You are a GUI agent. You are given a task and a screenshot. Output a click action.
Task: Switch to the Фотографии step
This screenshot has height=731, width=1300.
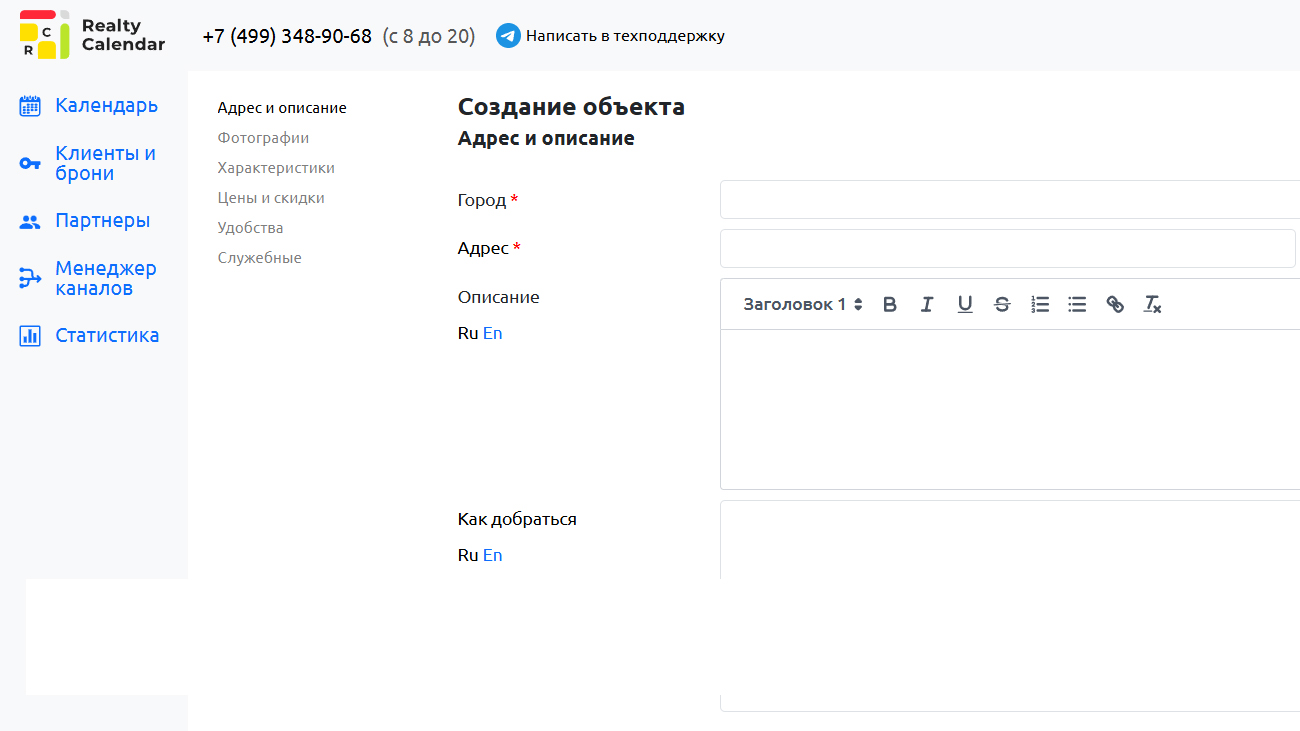point(263,138)
